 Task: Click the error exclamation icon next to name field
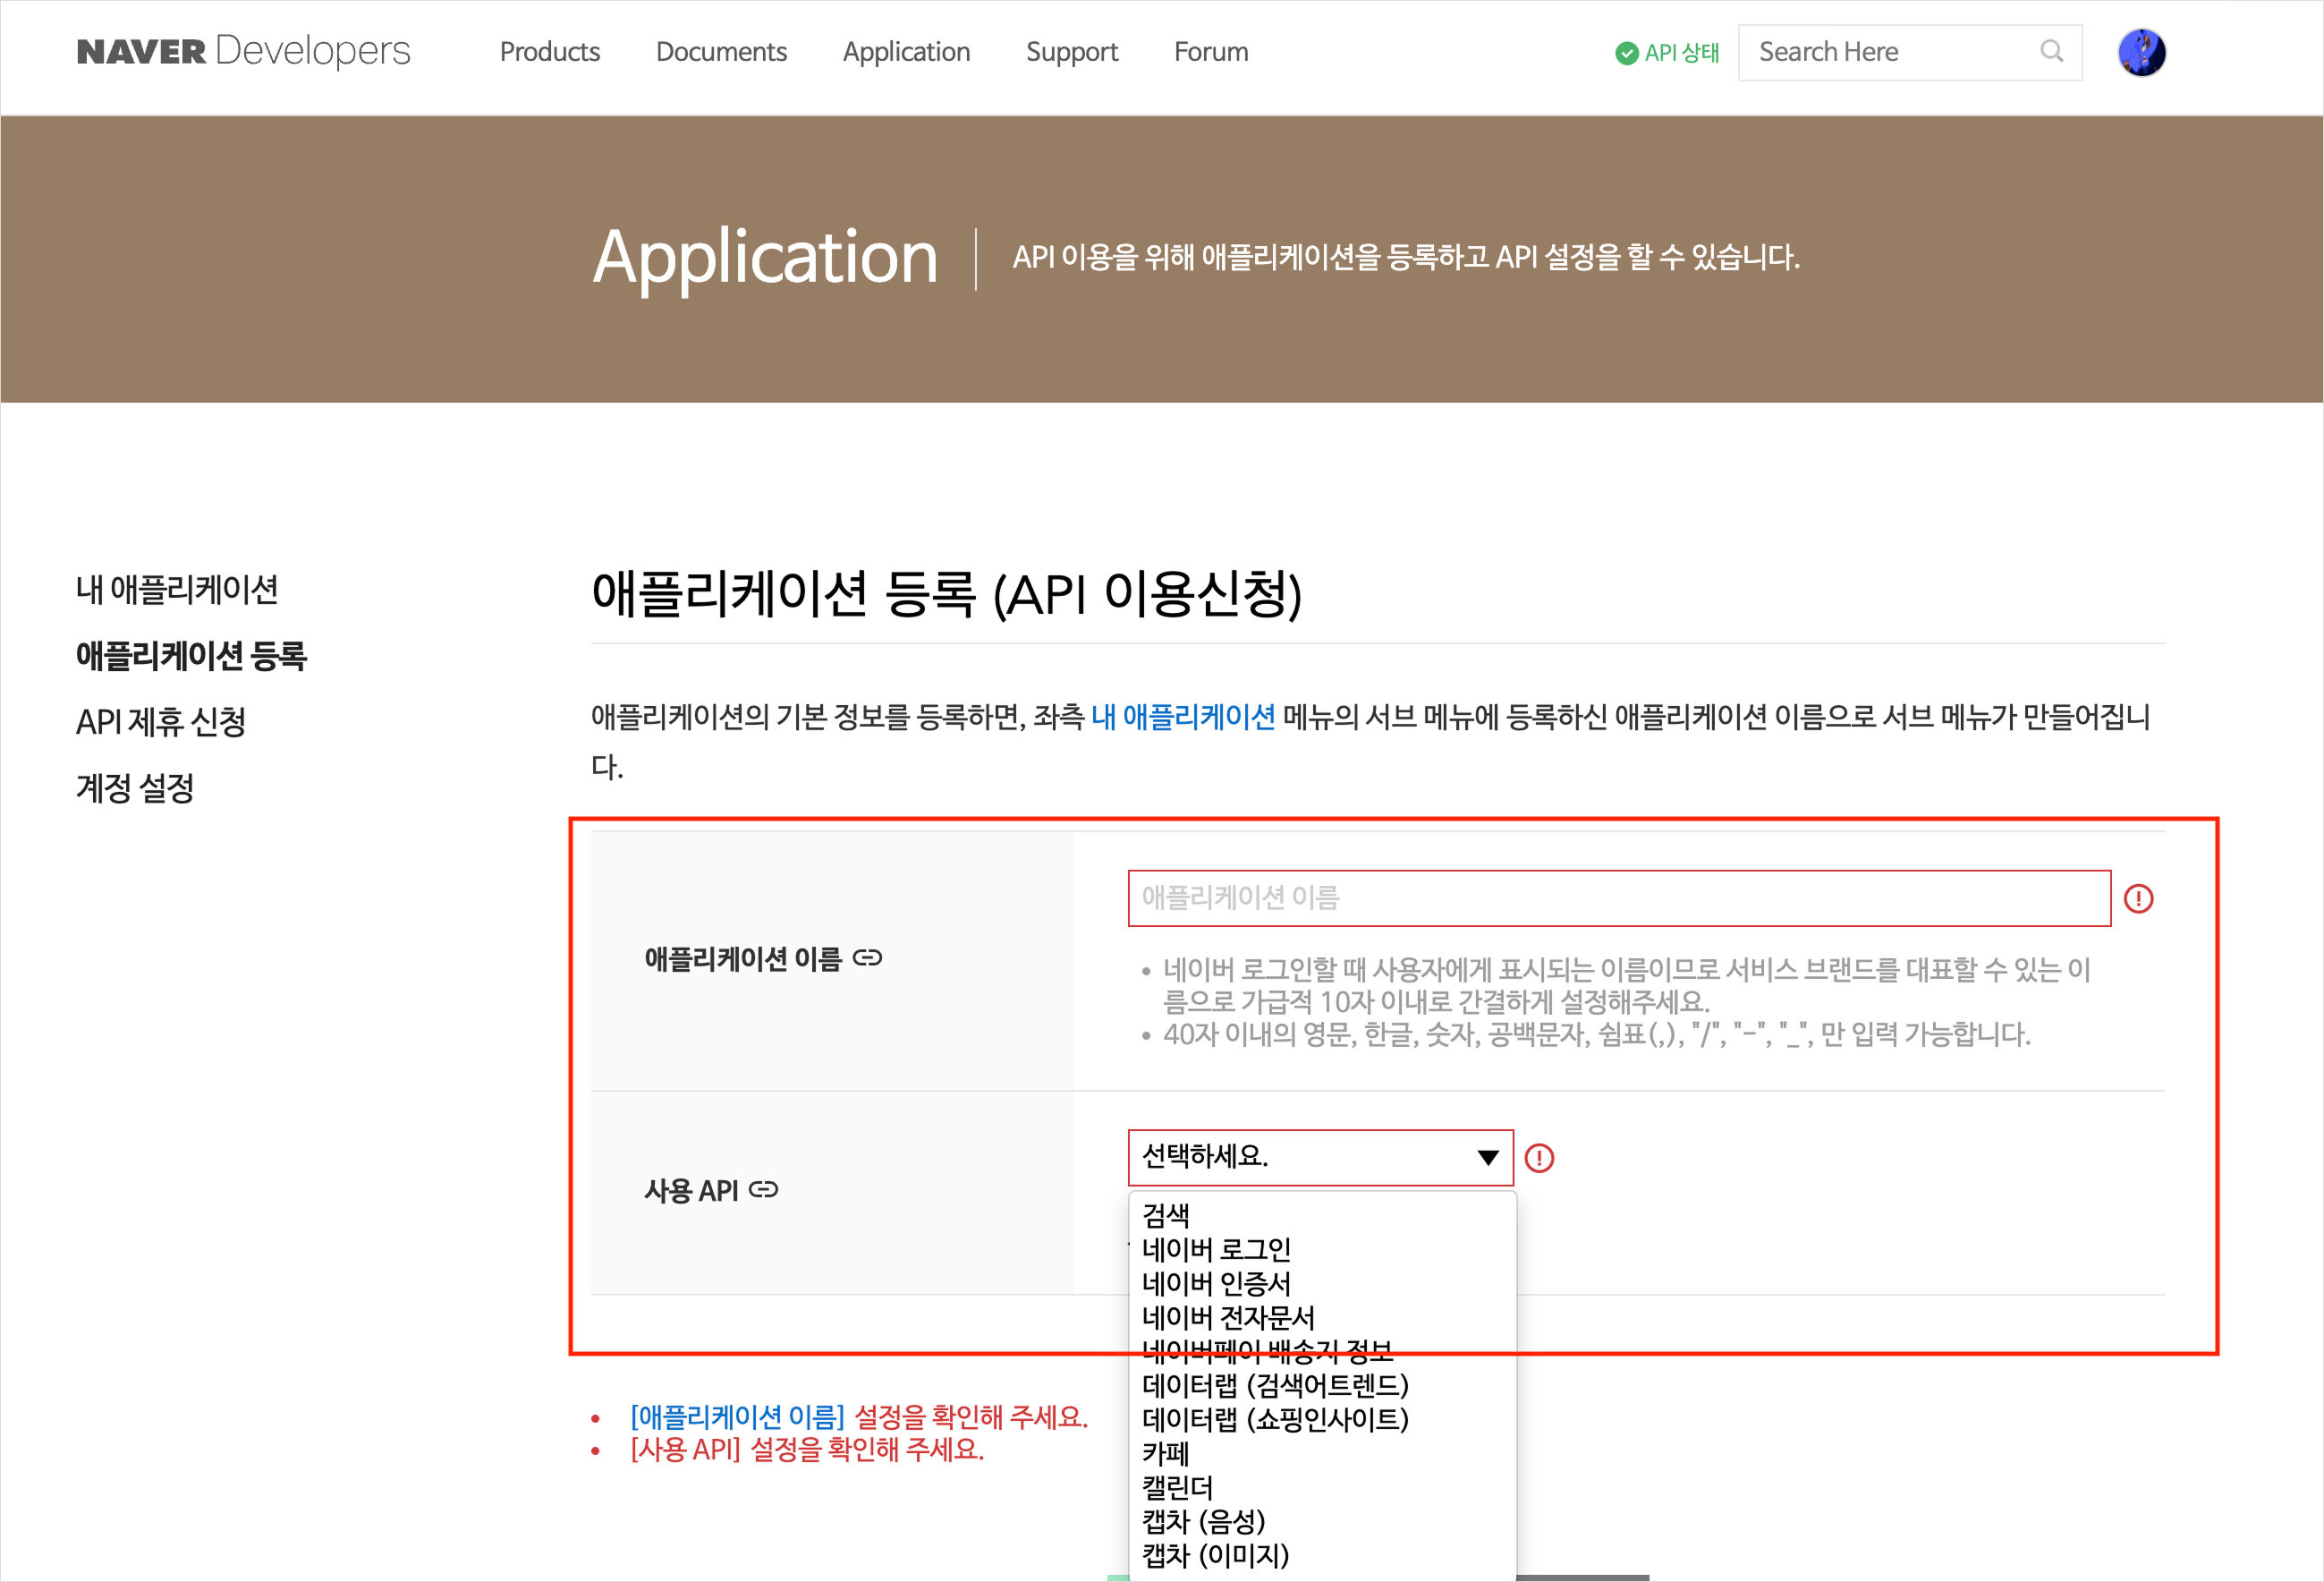2139,898
